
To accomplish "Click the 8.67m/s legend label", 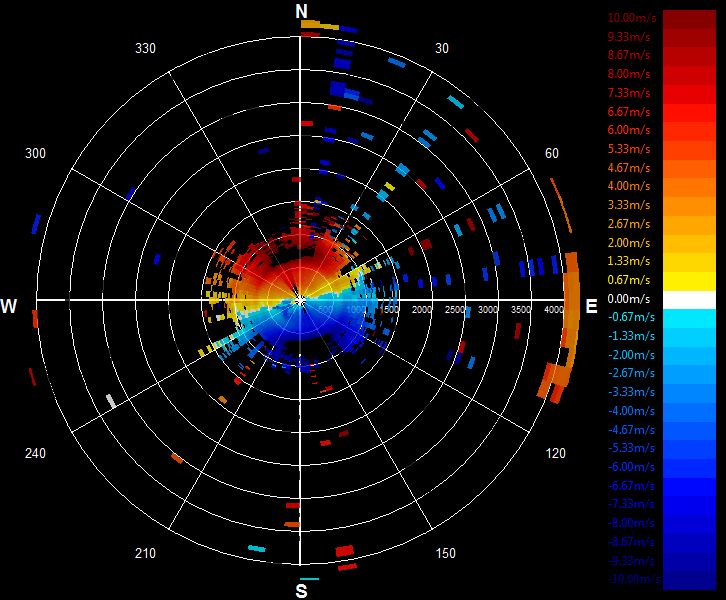I will (629, 55).
